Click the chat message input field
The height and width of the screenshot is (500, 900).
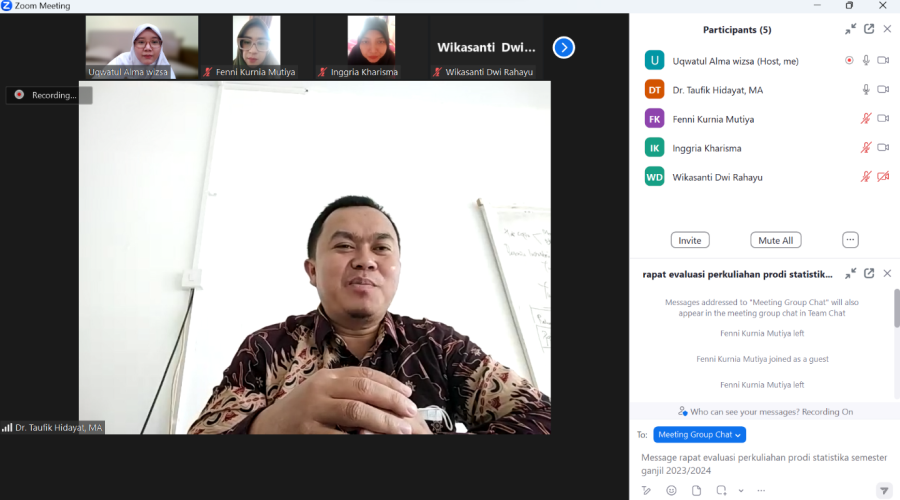coord(764,463)
